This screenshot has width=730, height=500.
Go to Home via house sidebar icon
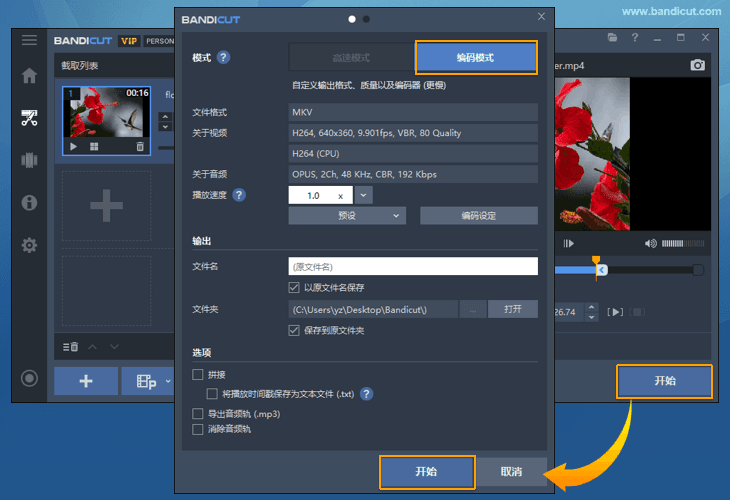click(29, 75)
